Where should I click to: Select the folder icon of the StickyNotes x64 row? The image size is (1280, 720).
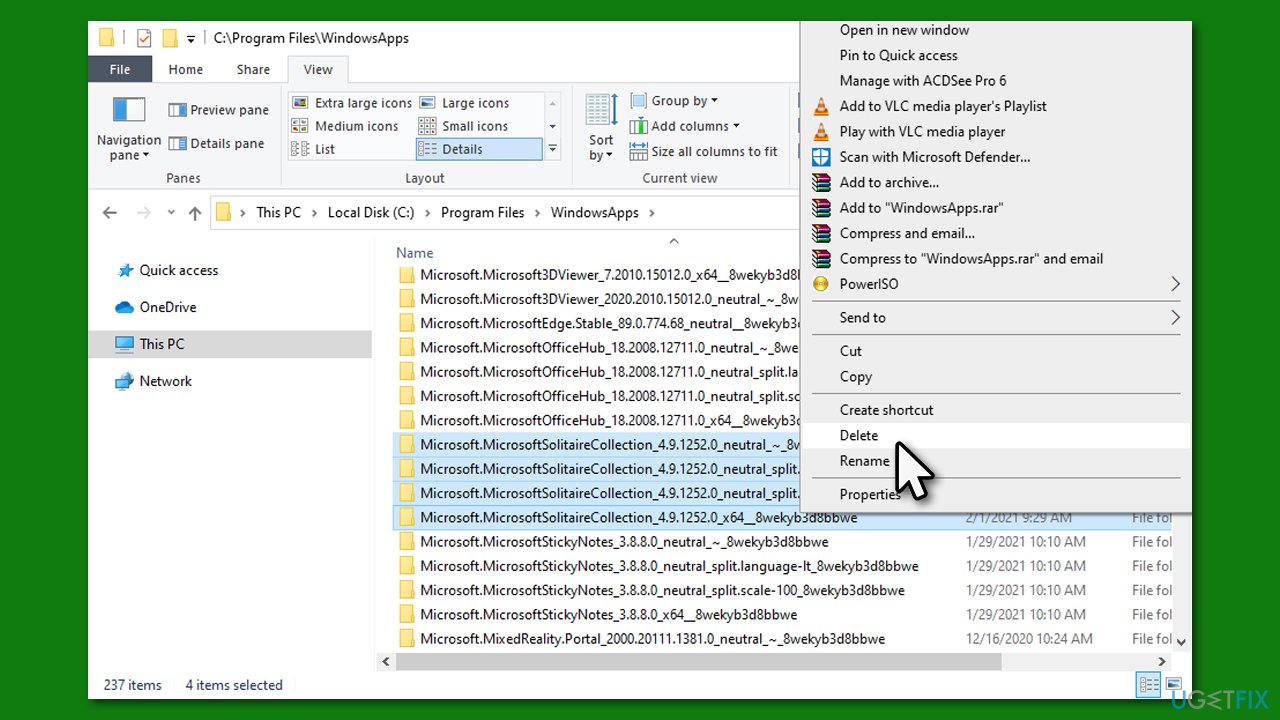[406, 614]
